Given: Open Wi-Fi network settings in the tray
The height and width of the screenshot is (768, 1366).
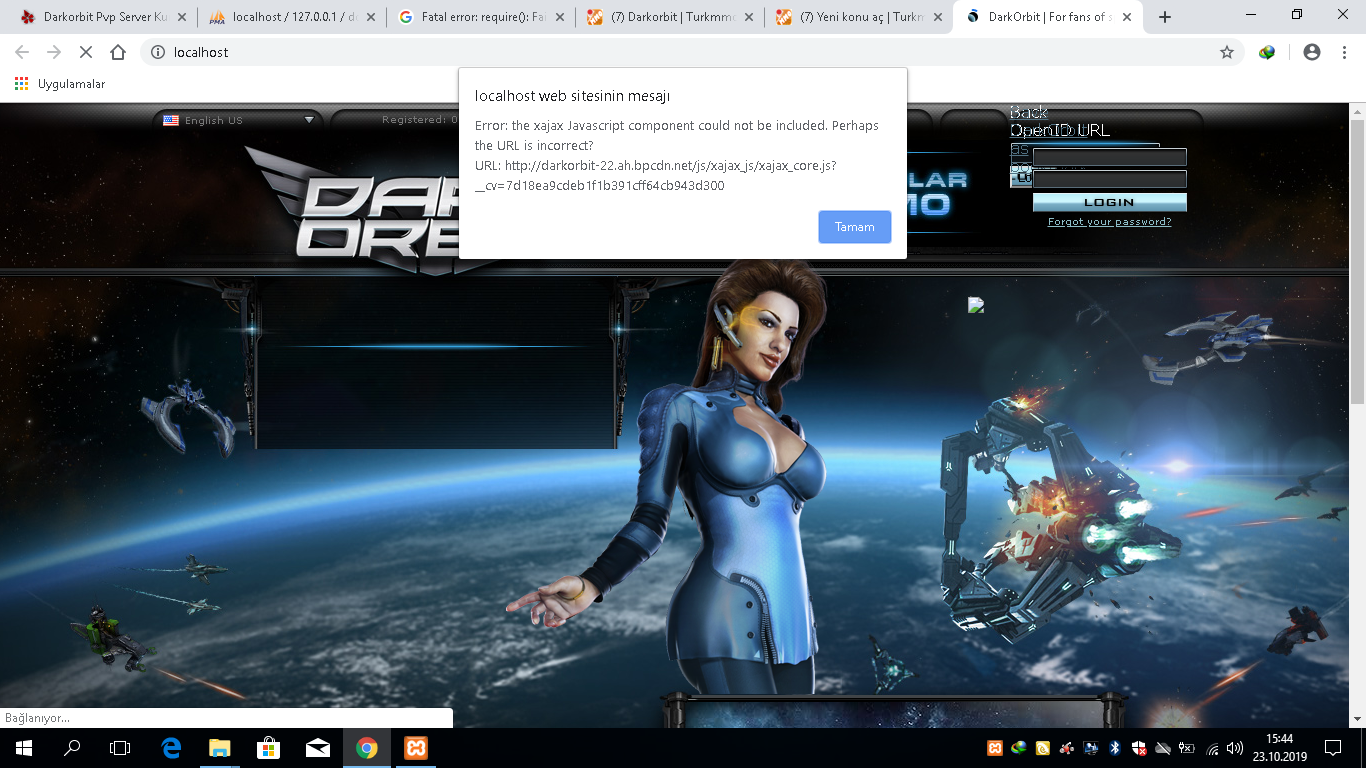Looking at the screenshot, I should point(1213,748).
